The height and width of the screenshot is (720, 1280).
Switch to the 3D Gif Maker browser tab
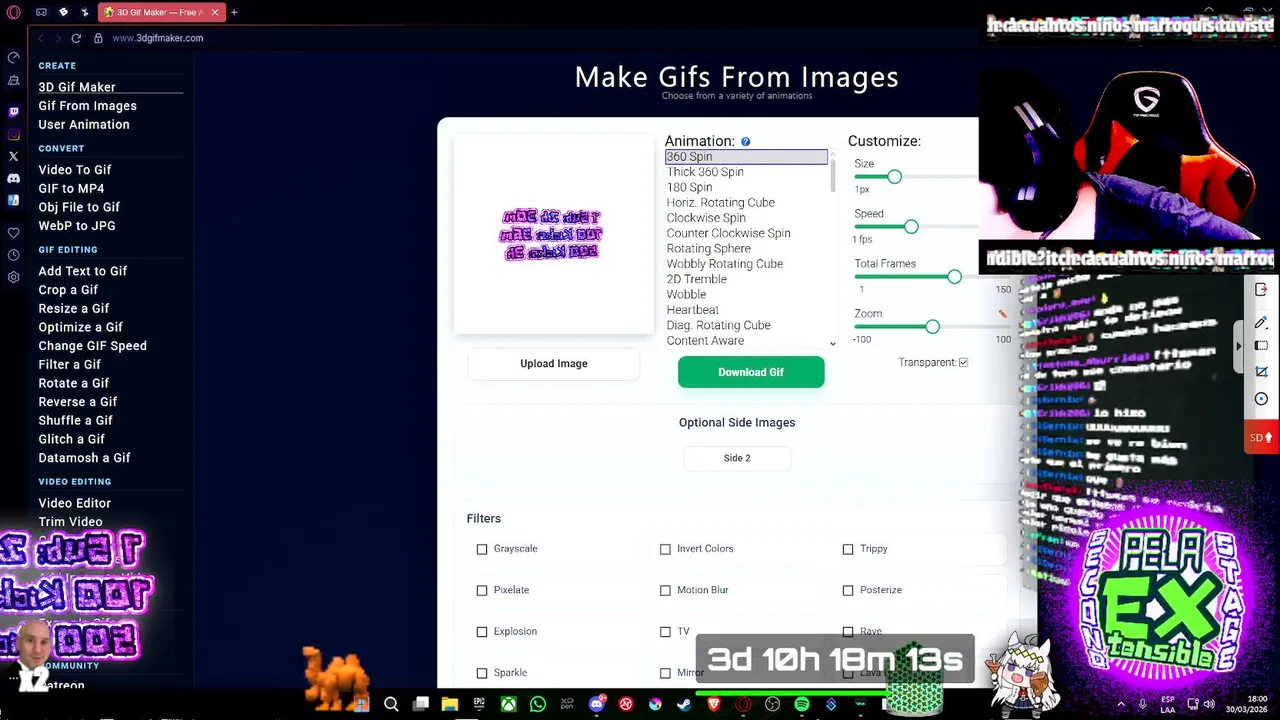(161, 12)
